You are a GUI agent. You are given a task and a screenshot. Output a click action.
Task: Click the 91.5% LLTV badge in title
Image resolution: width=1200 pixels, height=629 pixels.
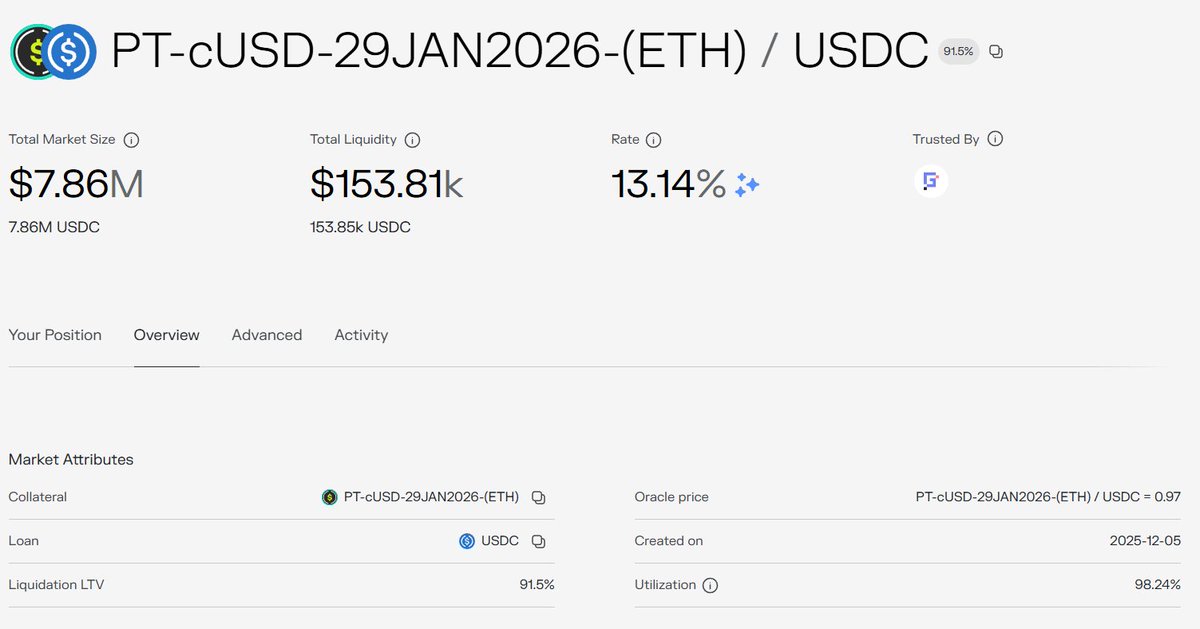tap(958, 51)
